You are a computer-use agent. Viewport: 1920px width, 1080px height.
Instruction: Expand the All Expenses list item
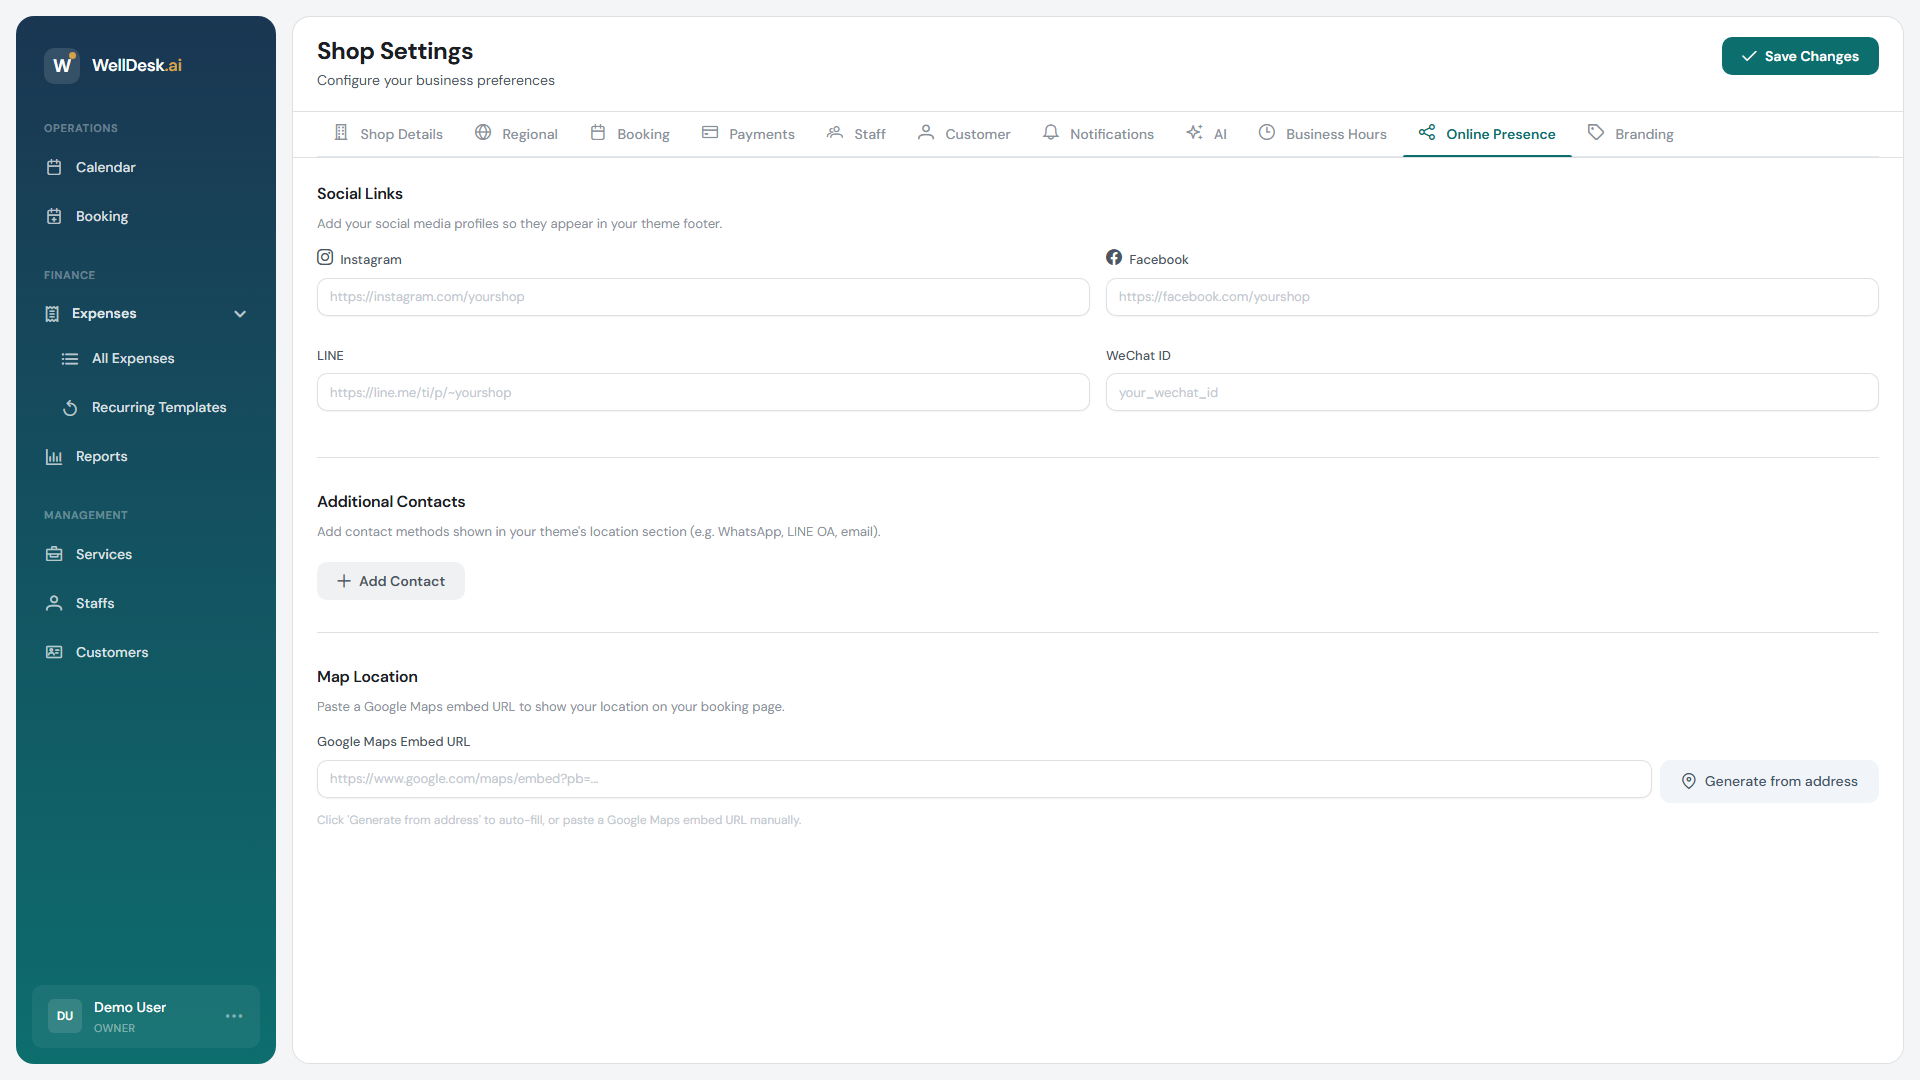tap(133, 358)
